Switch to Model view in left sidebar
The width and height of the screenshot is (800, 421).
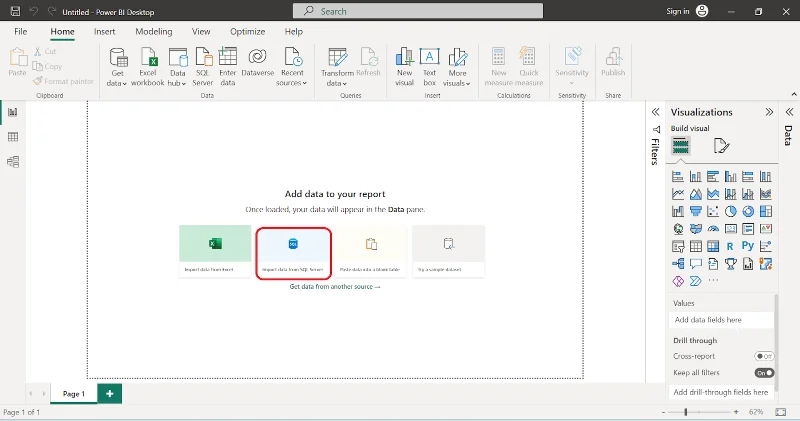point(13,162)
